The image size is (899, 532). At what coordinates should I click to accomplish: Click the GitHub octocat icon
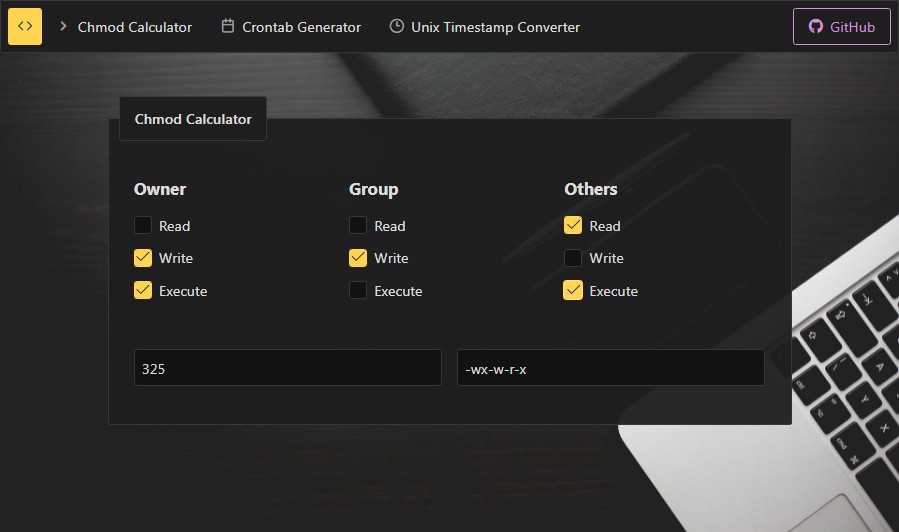point(816,27)
